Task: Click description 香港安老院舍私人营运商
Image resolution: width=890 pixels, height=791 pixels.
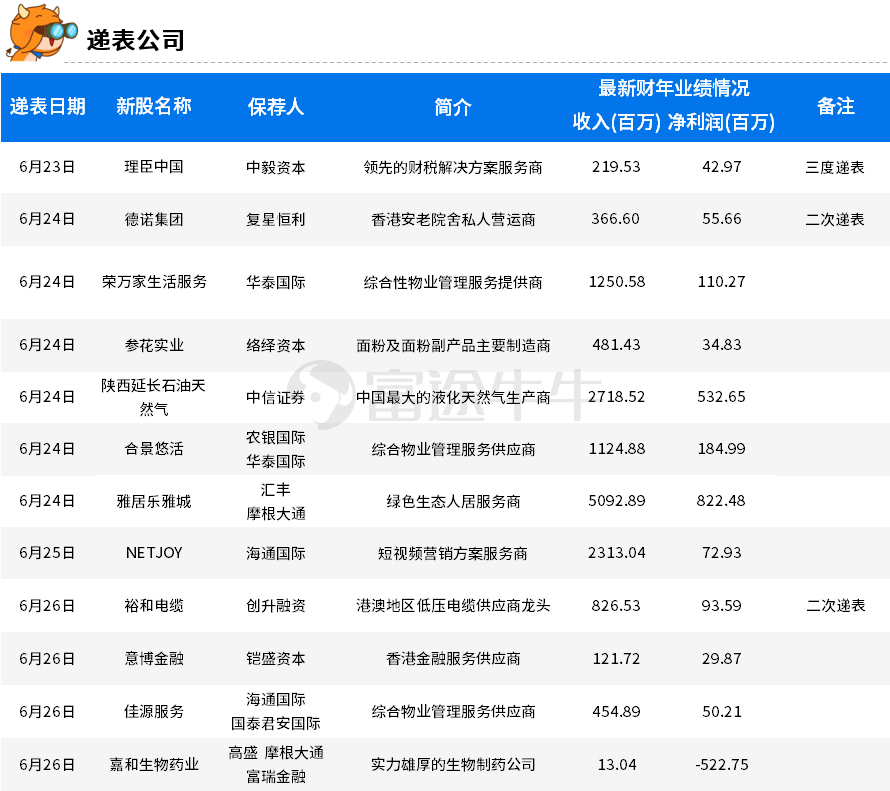Action: pyautogui.click(x=453, y=220)
